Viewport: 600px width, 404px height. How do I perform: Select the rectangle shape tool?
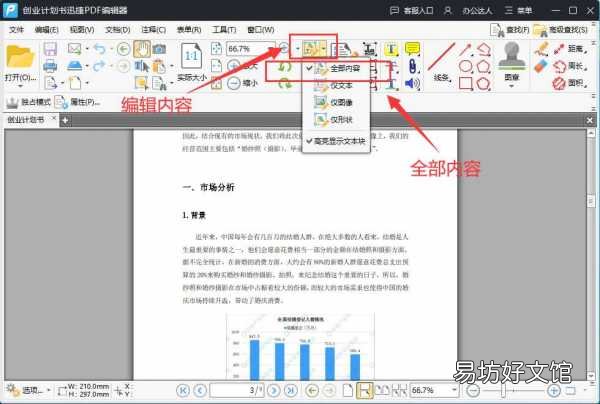(x=465, y=83)
